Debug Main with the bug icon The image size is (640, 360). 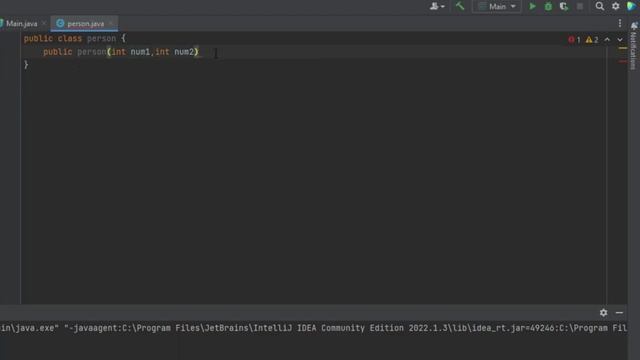click(548, 7)
